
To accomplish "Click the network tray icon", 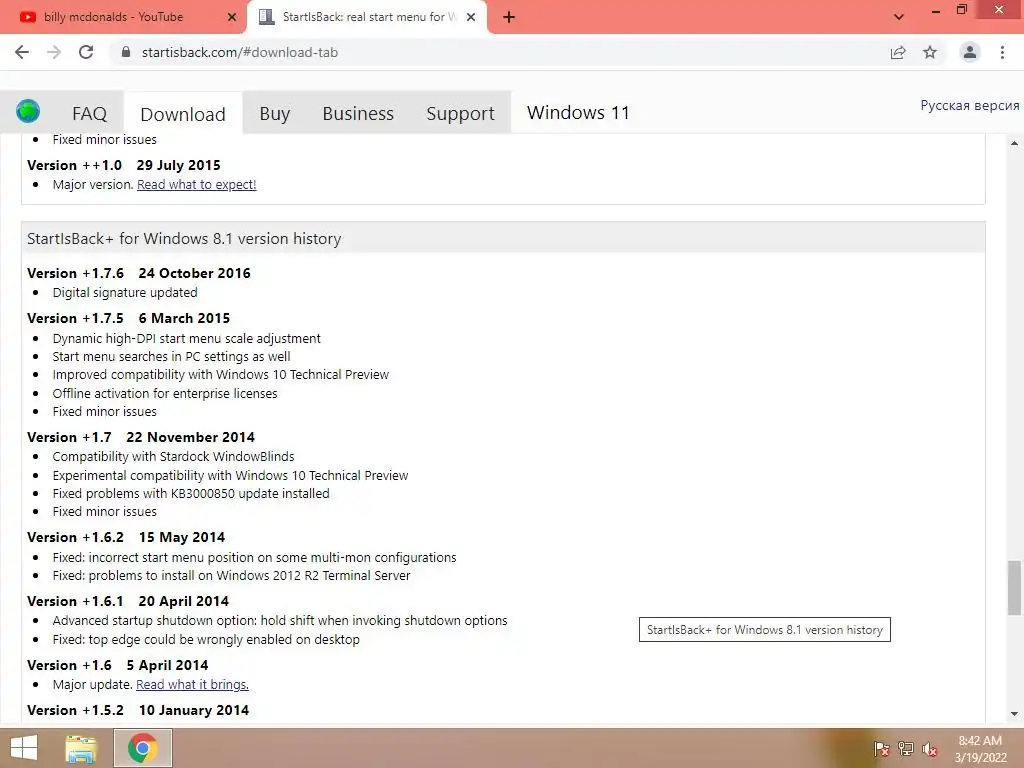I will [906, 749].
